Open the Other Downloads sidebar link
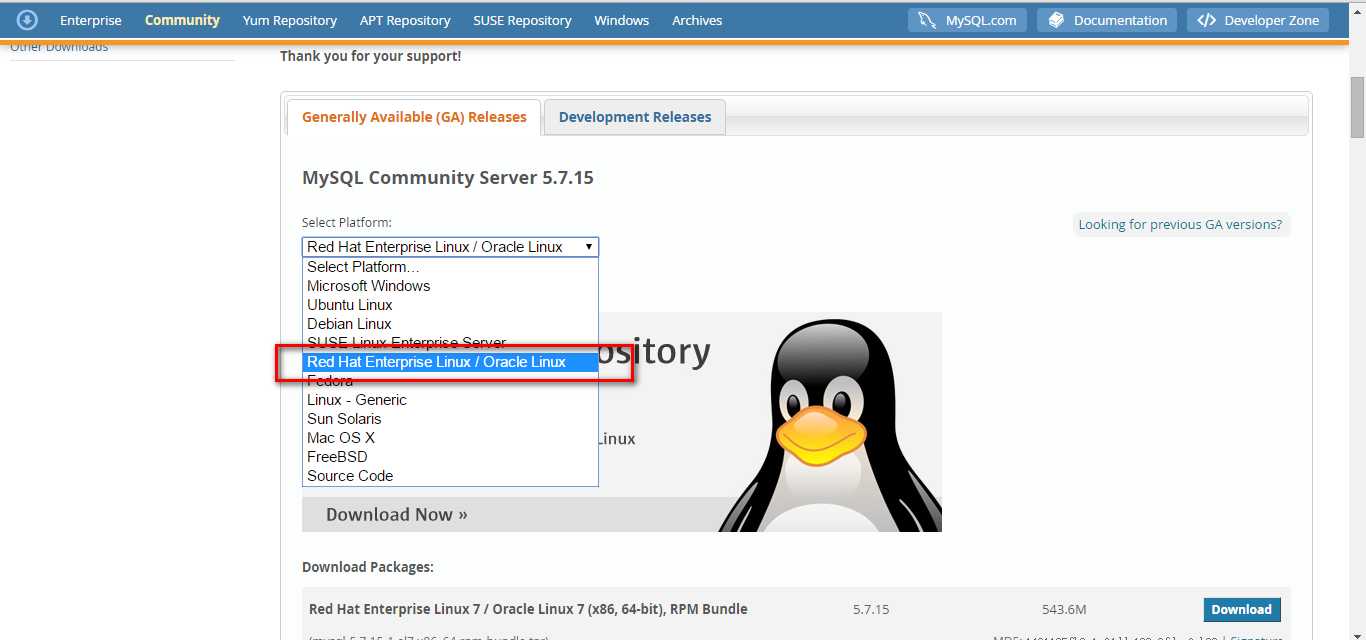Viewport: 1366px width, 640px height. [59, 47]
